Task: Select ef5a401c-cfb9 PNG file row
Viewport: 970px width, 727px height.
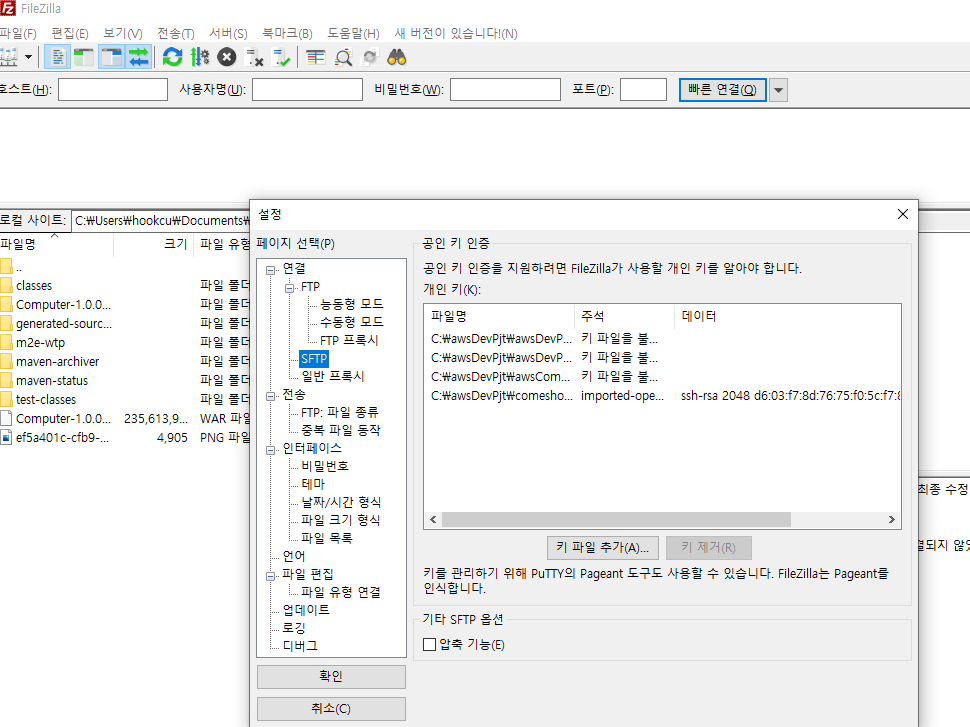Action: (x=124, y=437)
